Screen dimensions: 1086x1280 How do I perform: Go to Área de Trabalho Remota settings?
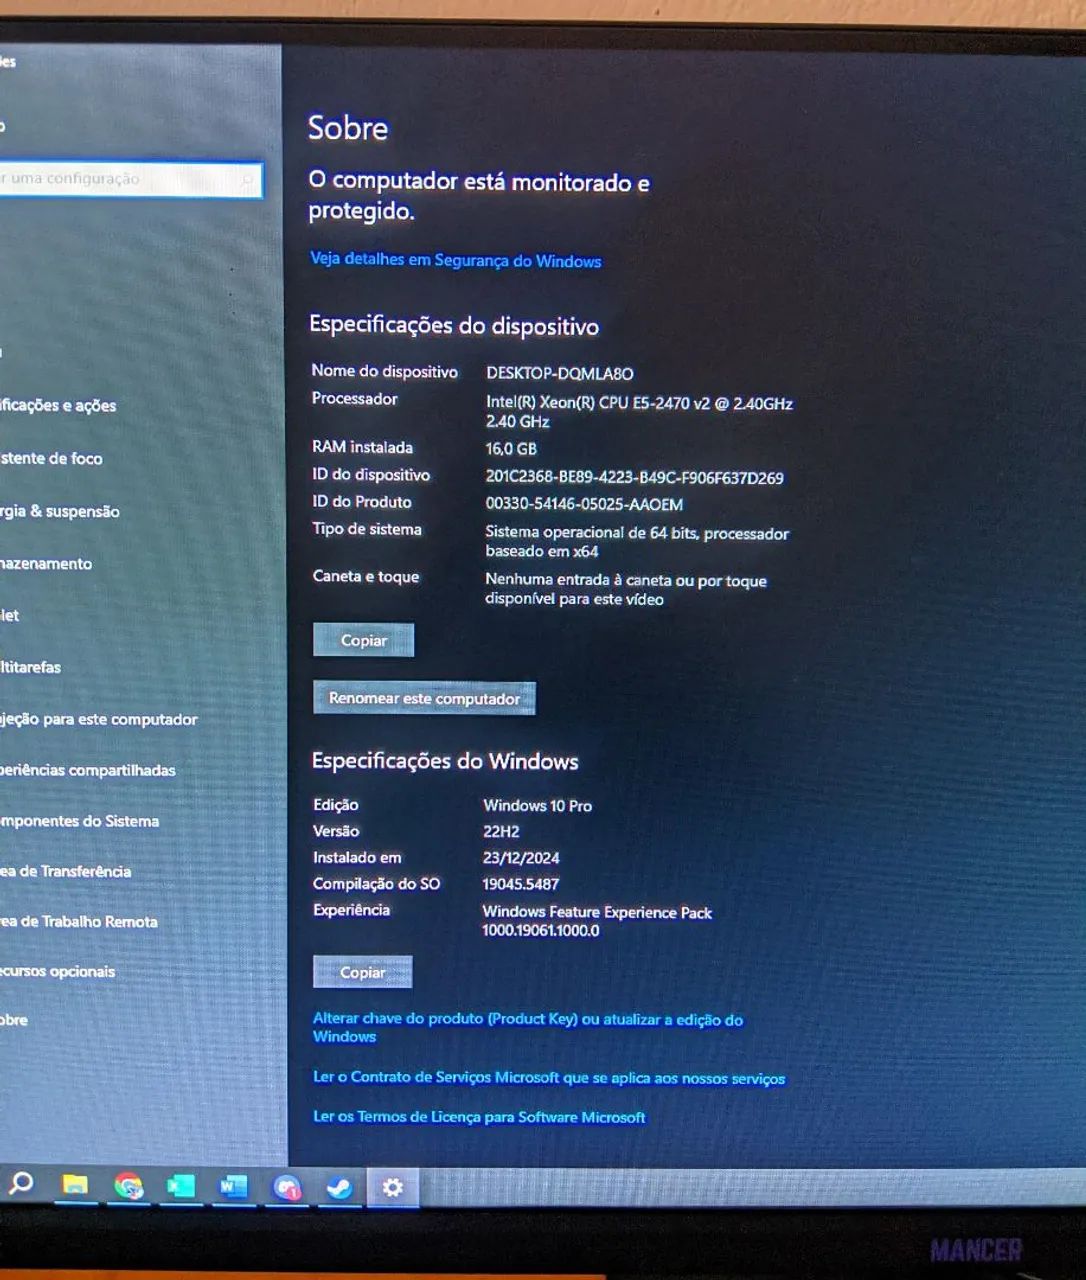click(x=80, y=921)
